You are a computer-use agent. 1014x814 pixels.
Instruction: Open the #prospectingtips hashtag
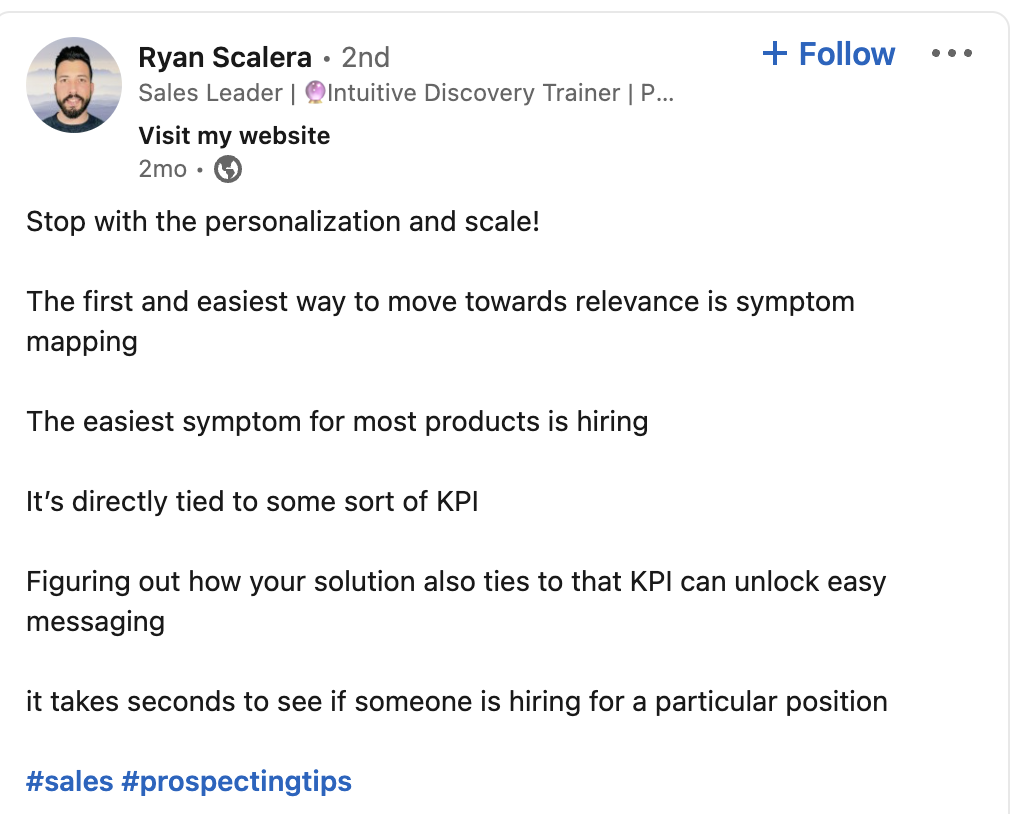(236, 781)
